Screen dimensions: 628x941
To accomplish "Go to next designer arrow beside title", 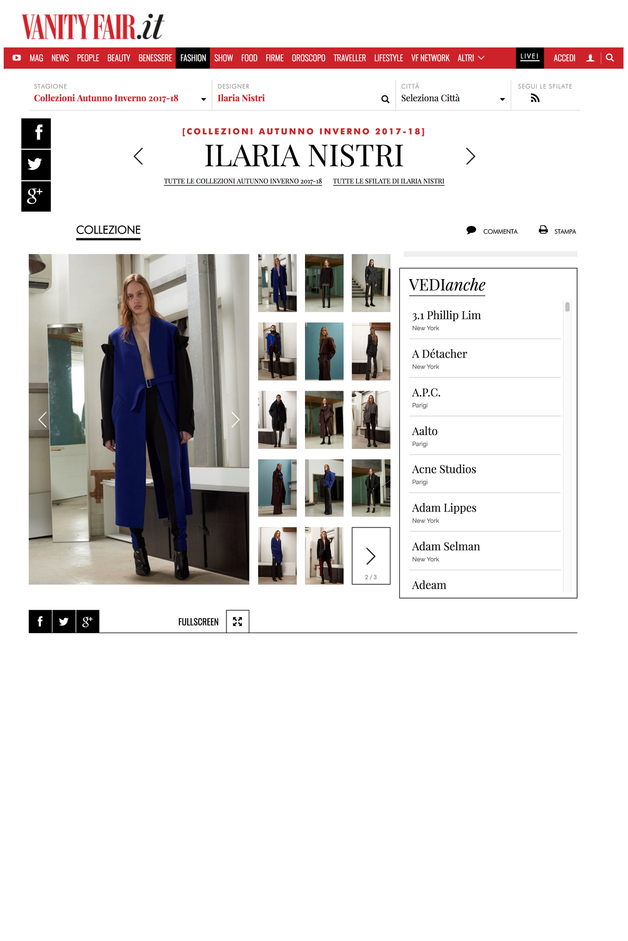I will click(x=470, y=157).
